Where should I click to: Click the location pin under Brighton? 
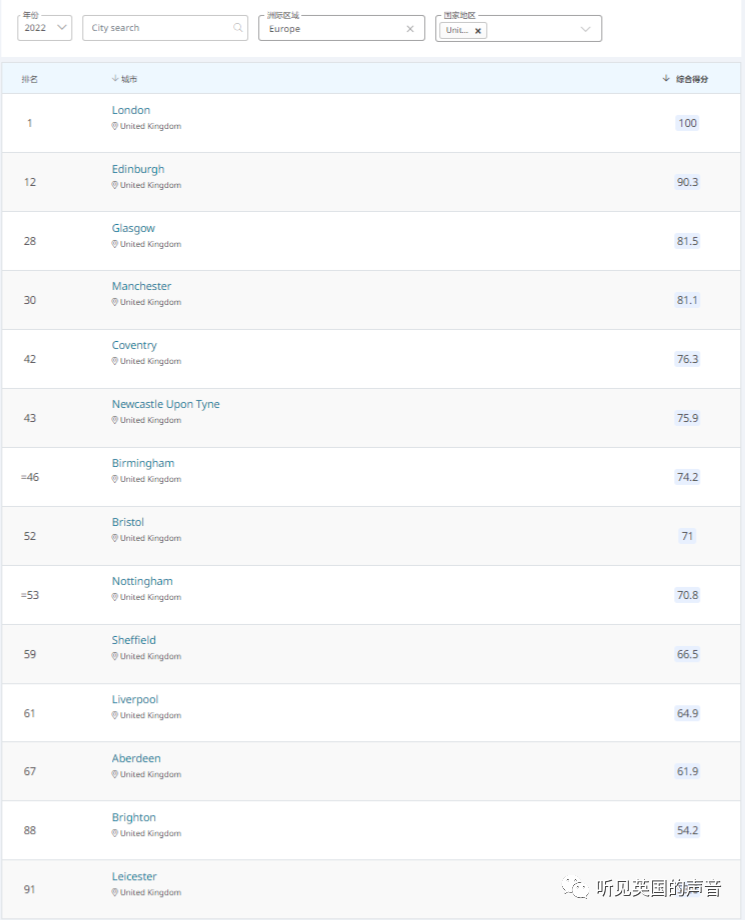[115, 833]
